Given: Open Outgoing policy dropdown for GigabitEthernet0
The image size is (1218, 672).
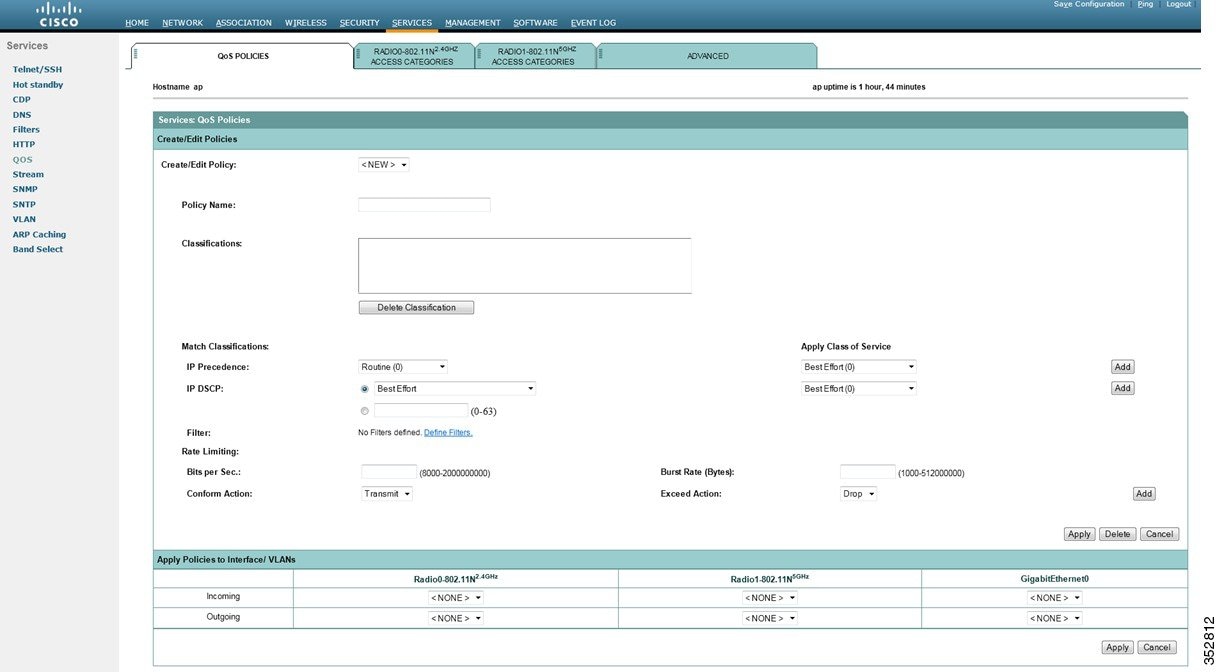Looking at the screenshot, I should (x=1055, y=619).
